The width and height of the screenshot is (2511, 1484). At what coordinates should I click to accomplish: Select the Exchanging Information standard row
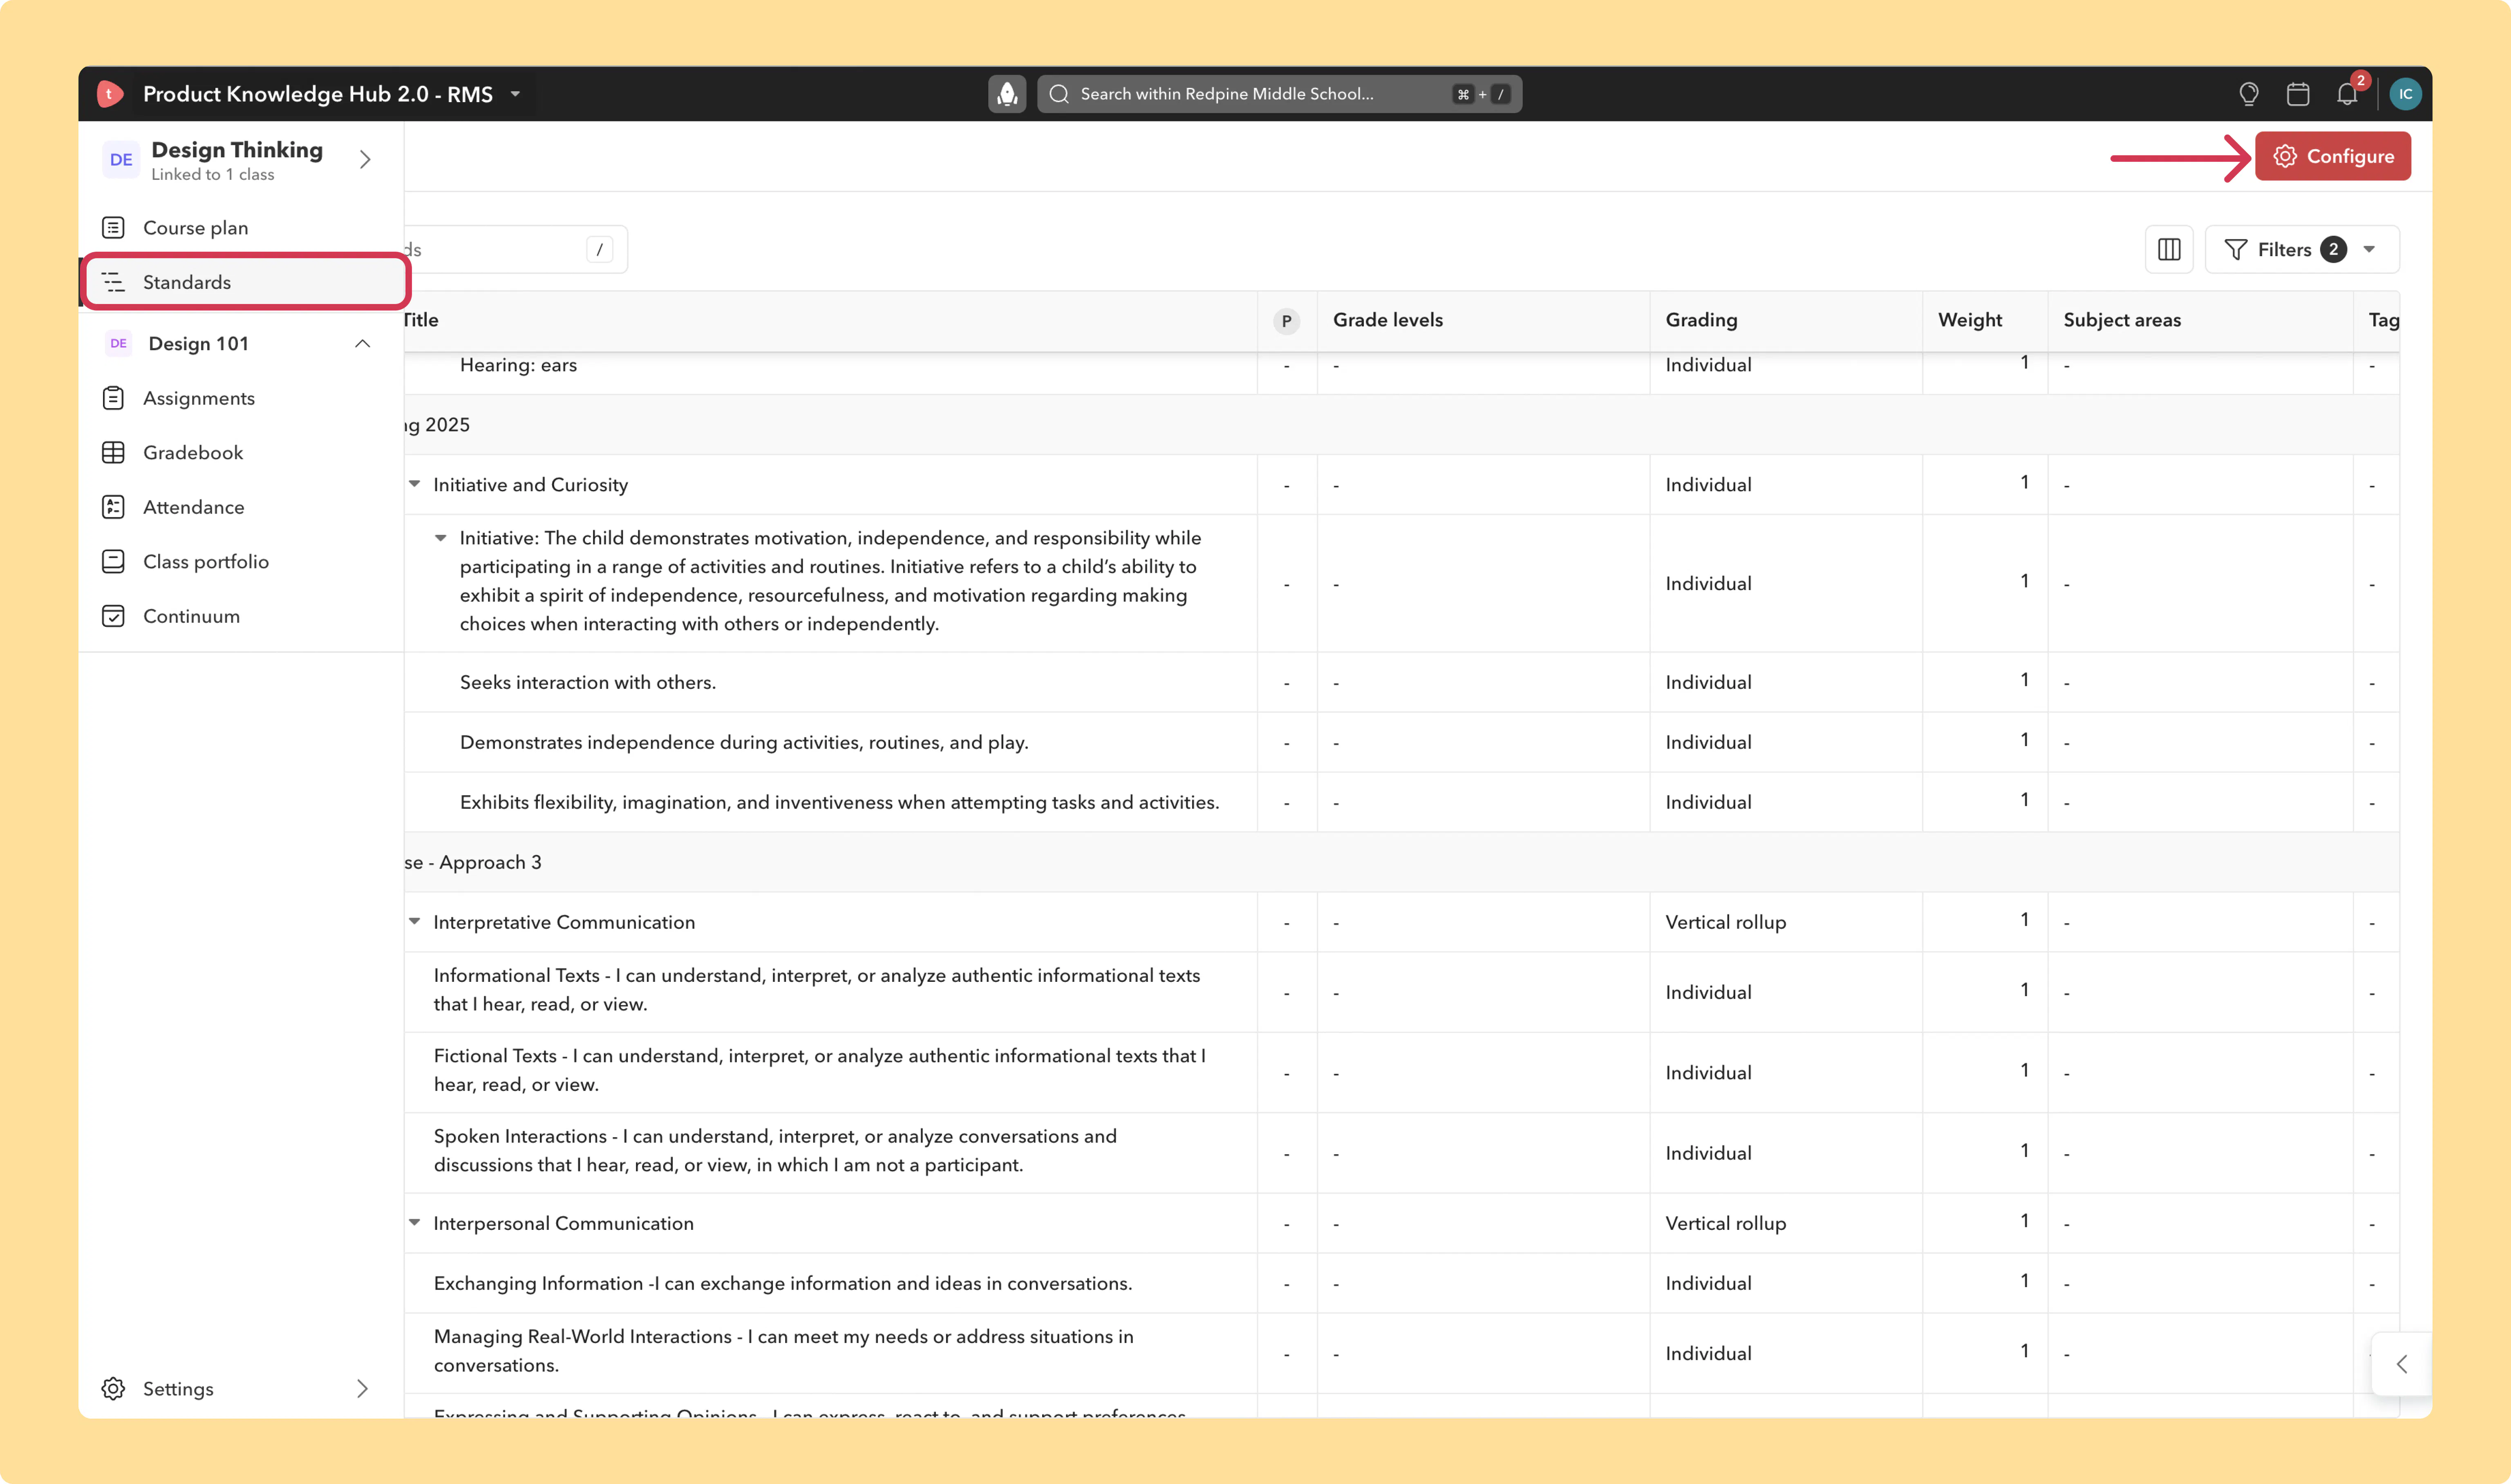tap(1401, 1283)
